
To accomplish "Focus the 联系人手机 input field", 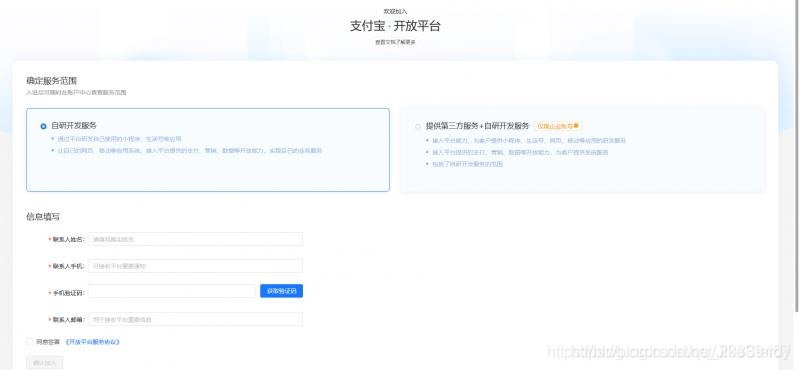I will coord(195,266).
